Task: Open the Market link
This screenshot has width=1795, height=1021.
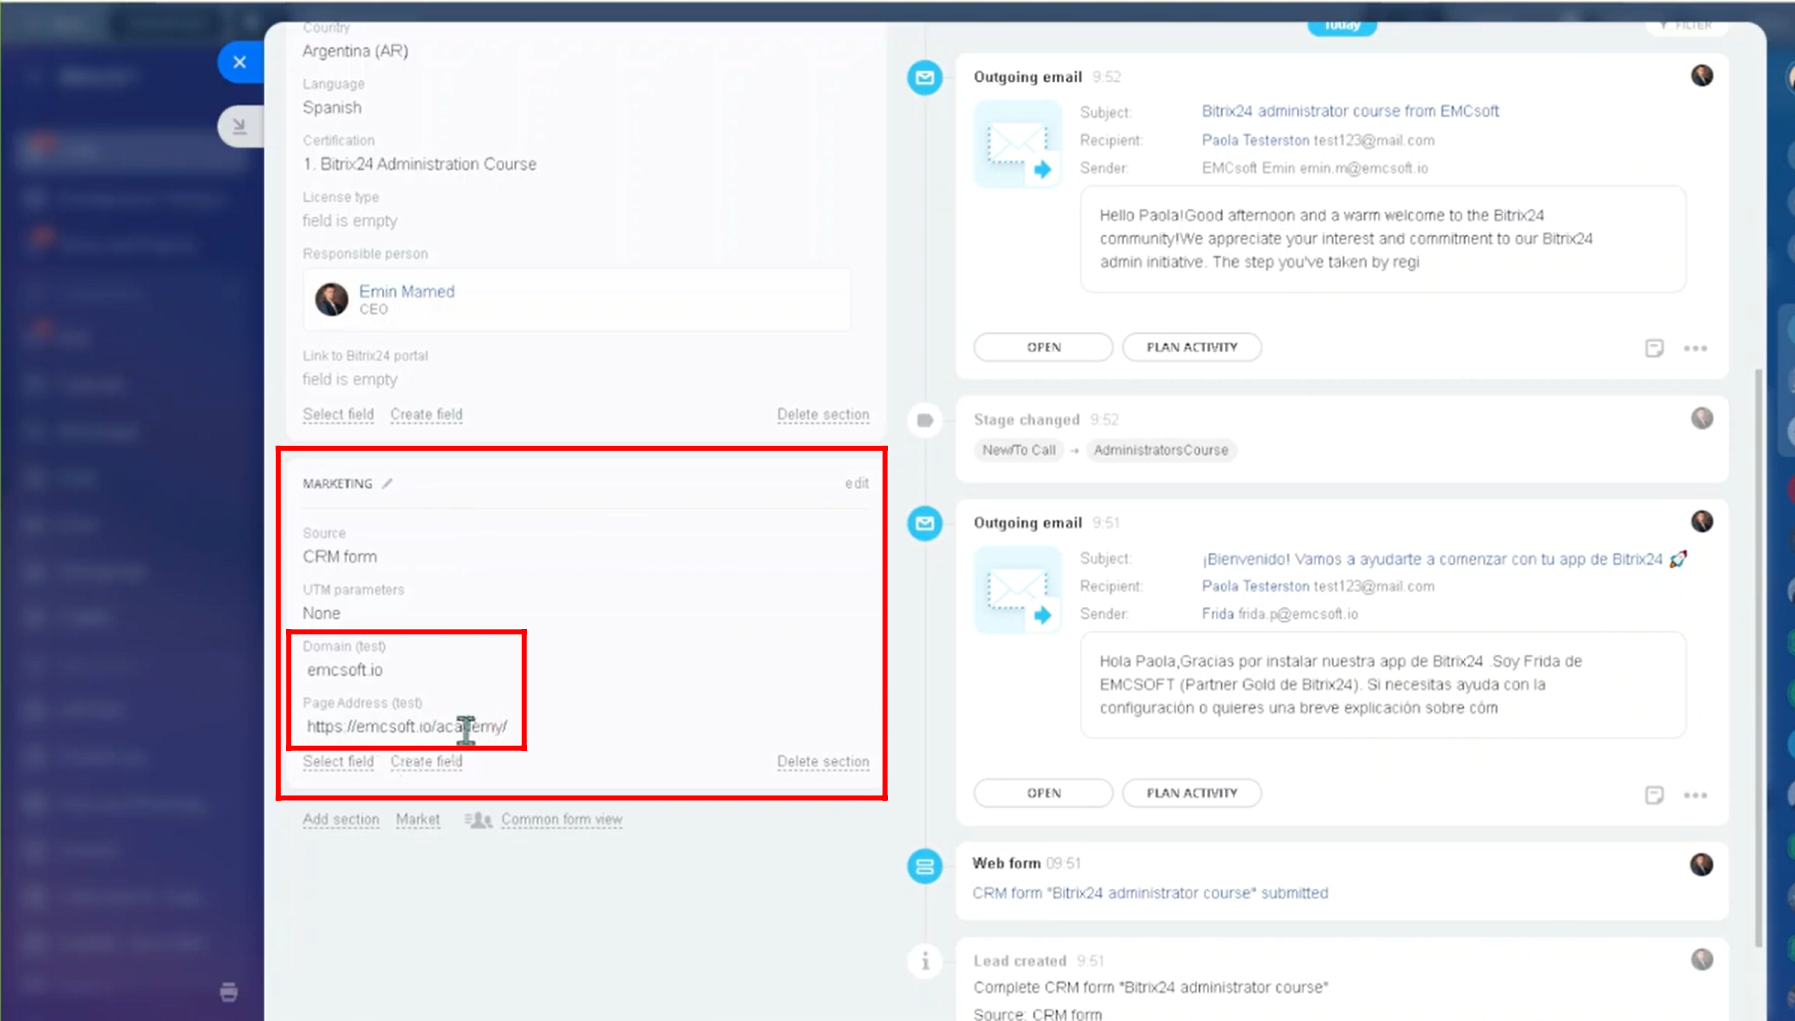Action: 417,819
